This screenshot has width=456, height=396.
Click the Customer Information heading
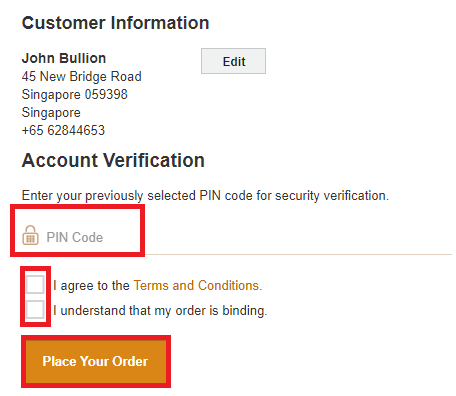(x=115, y=23)
